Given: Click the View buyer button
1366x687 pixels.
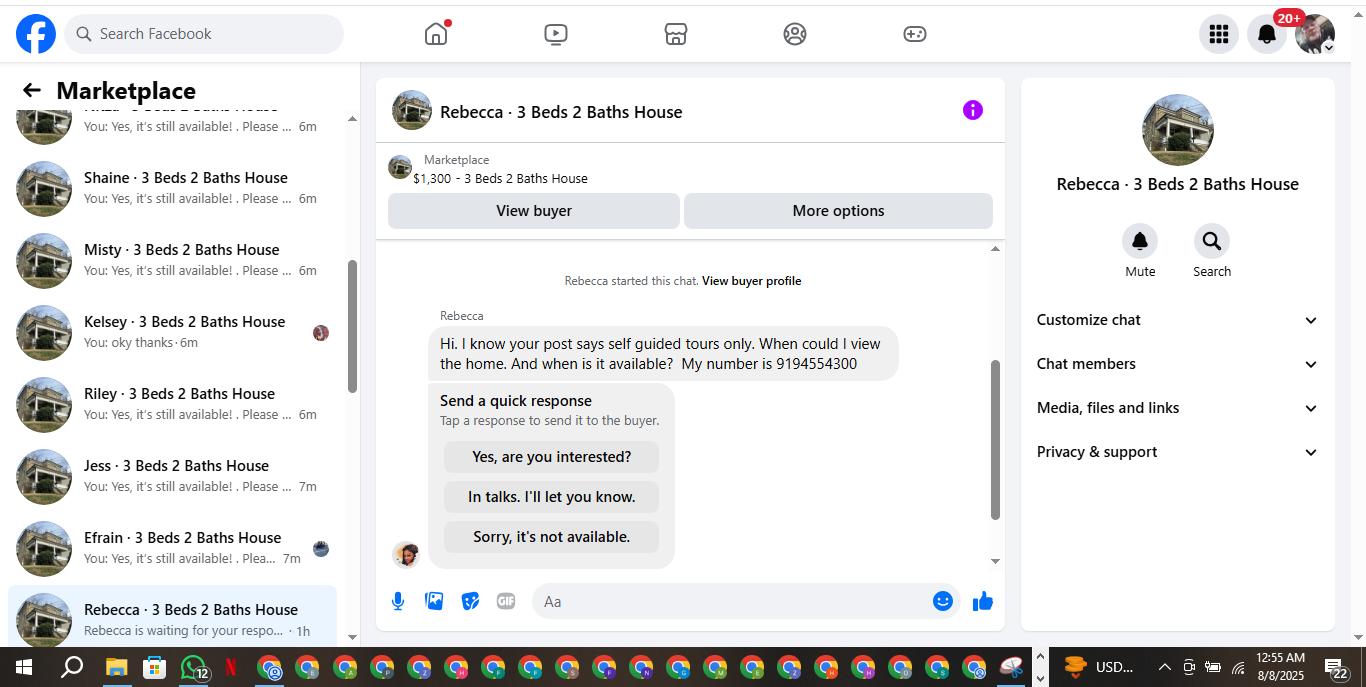Looking at the screenshot, I should click(x=534, y=211).
